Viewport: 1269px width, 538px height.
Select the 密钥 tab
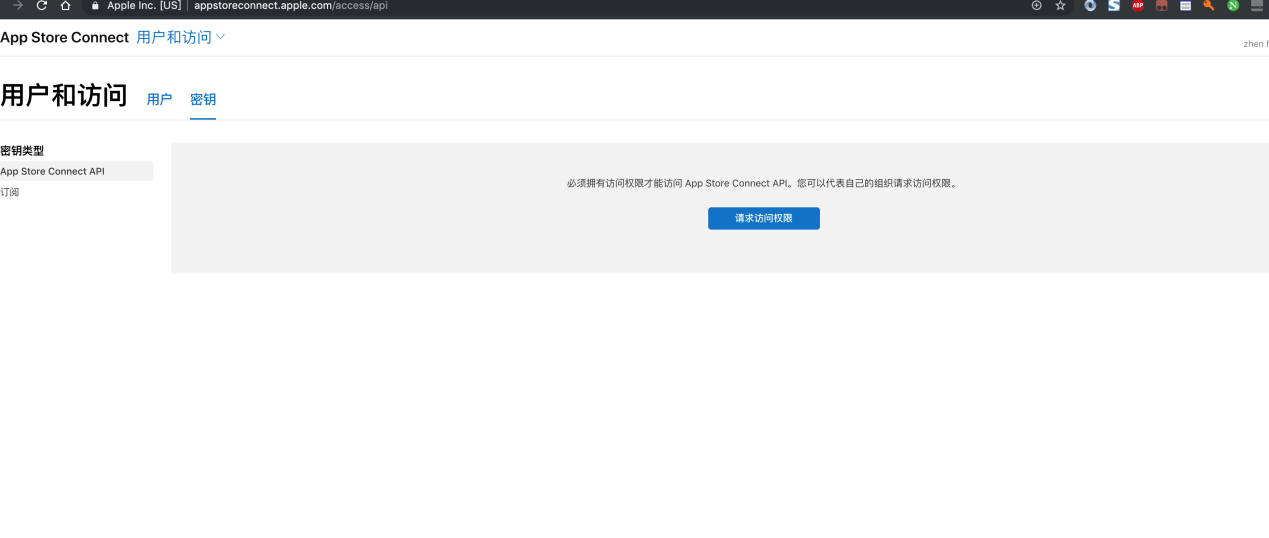tap(203, 99)
